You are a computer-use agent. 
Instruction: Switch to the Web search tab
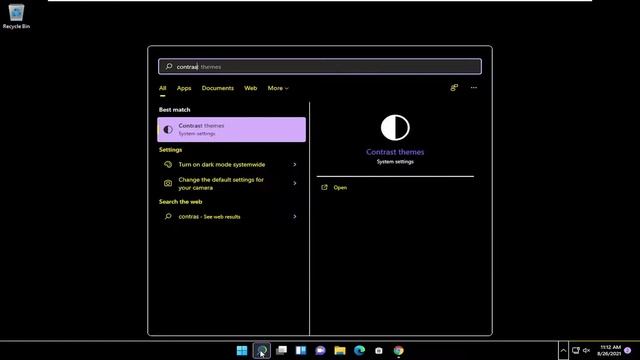(251, 88)
